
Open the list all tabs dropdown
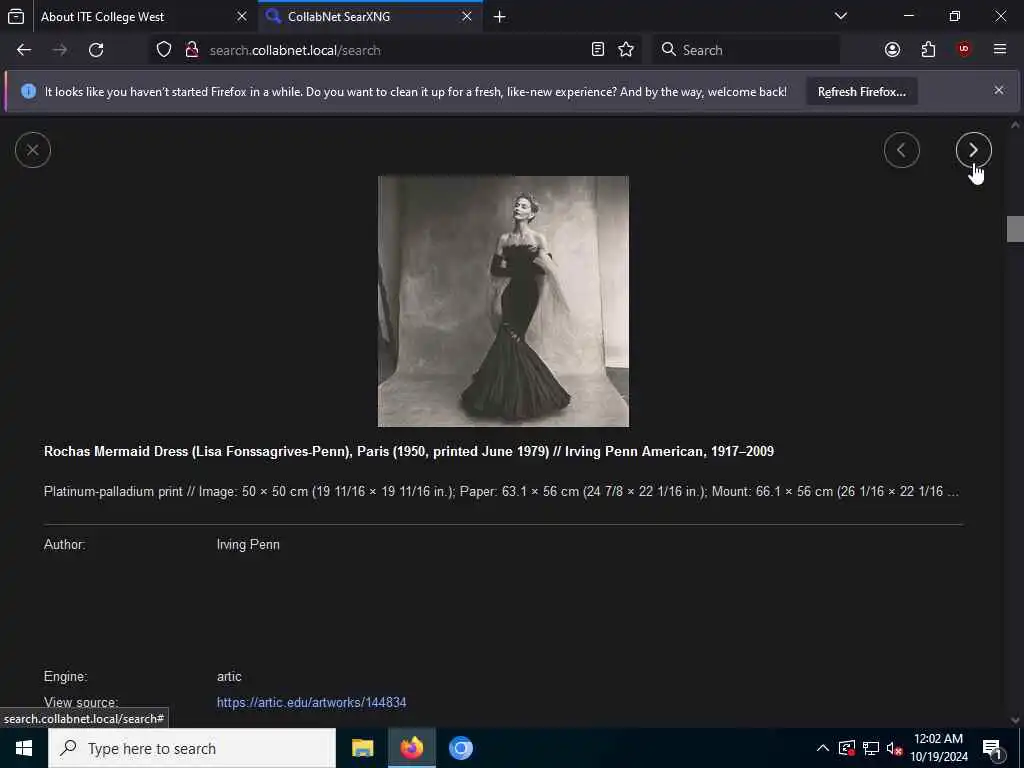[840, 16]
